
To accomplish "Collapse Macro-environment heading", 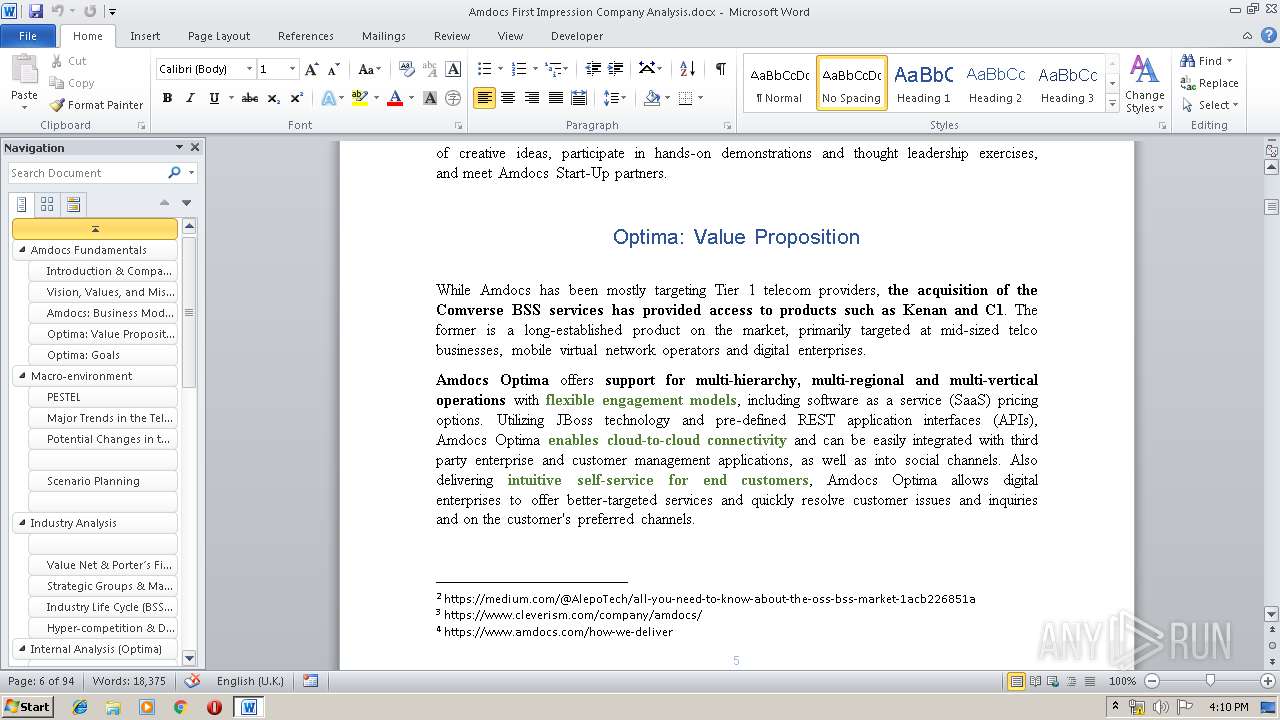I will coord(22,376).
